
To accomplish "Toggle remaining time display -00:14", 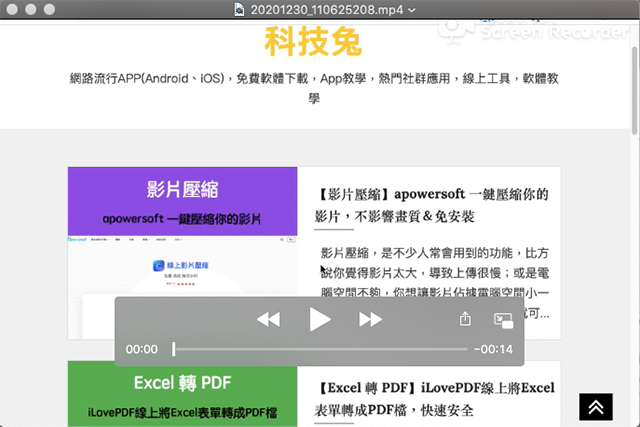I will coord(493,349).
